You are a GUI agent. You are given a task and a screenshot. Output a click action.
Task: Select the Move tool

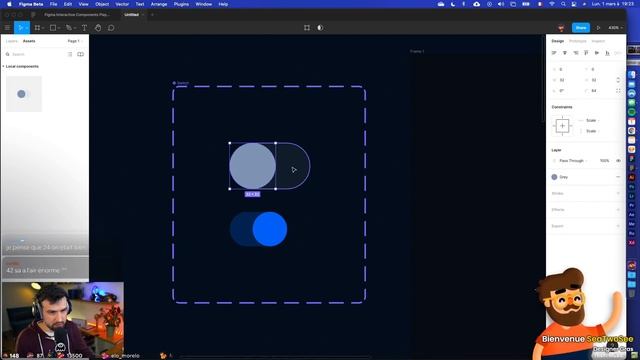(x=20, y=28)
